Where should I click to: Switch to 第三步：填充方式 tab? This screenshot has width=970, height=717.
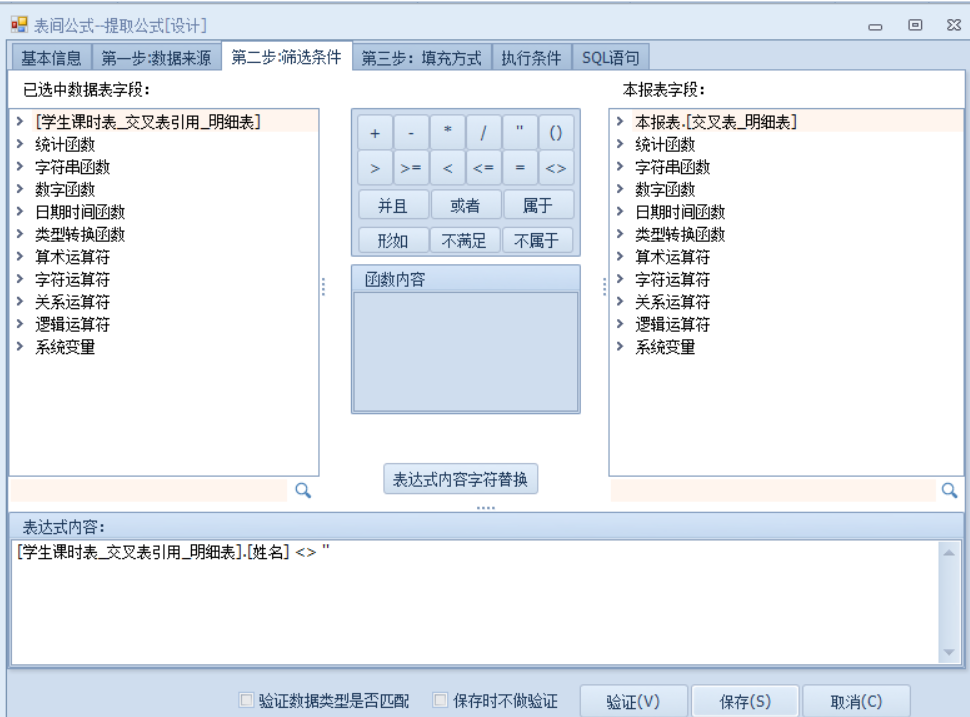coord(421,58)
